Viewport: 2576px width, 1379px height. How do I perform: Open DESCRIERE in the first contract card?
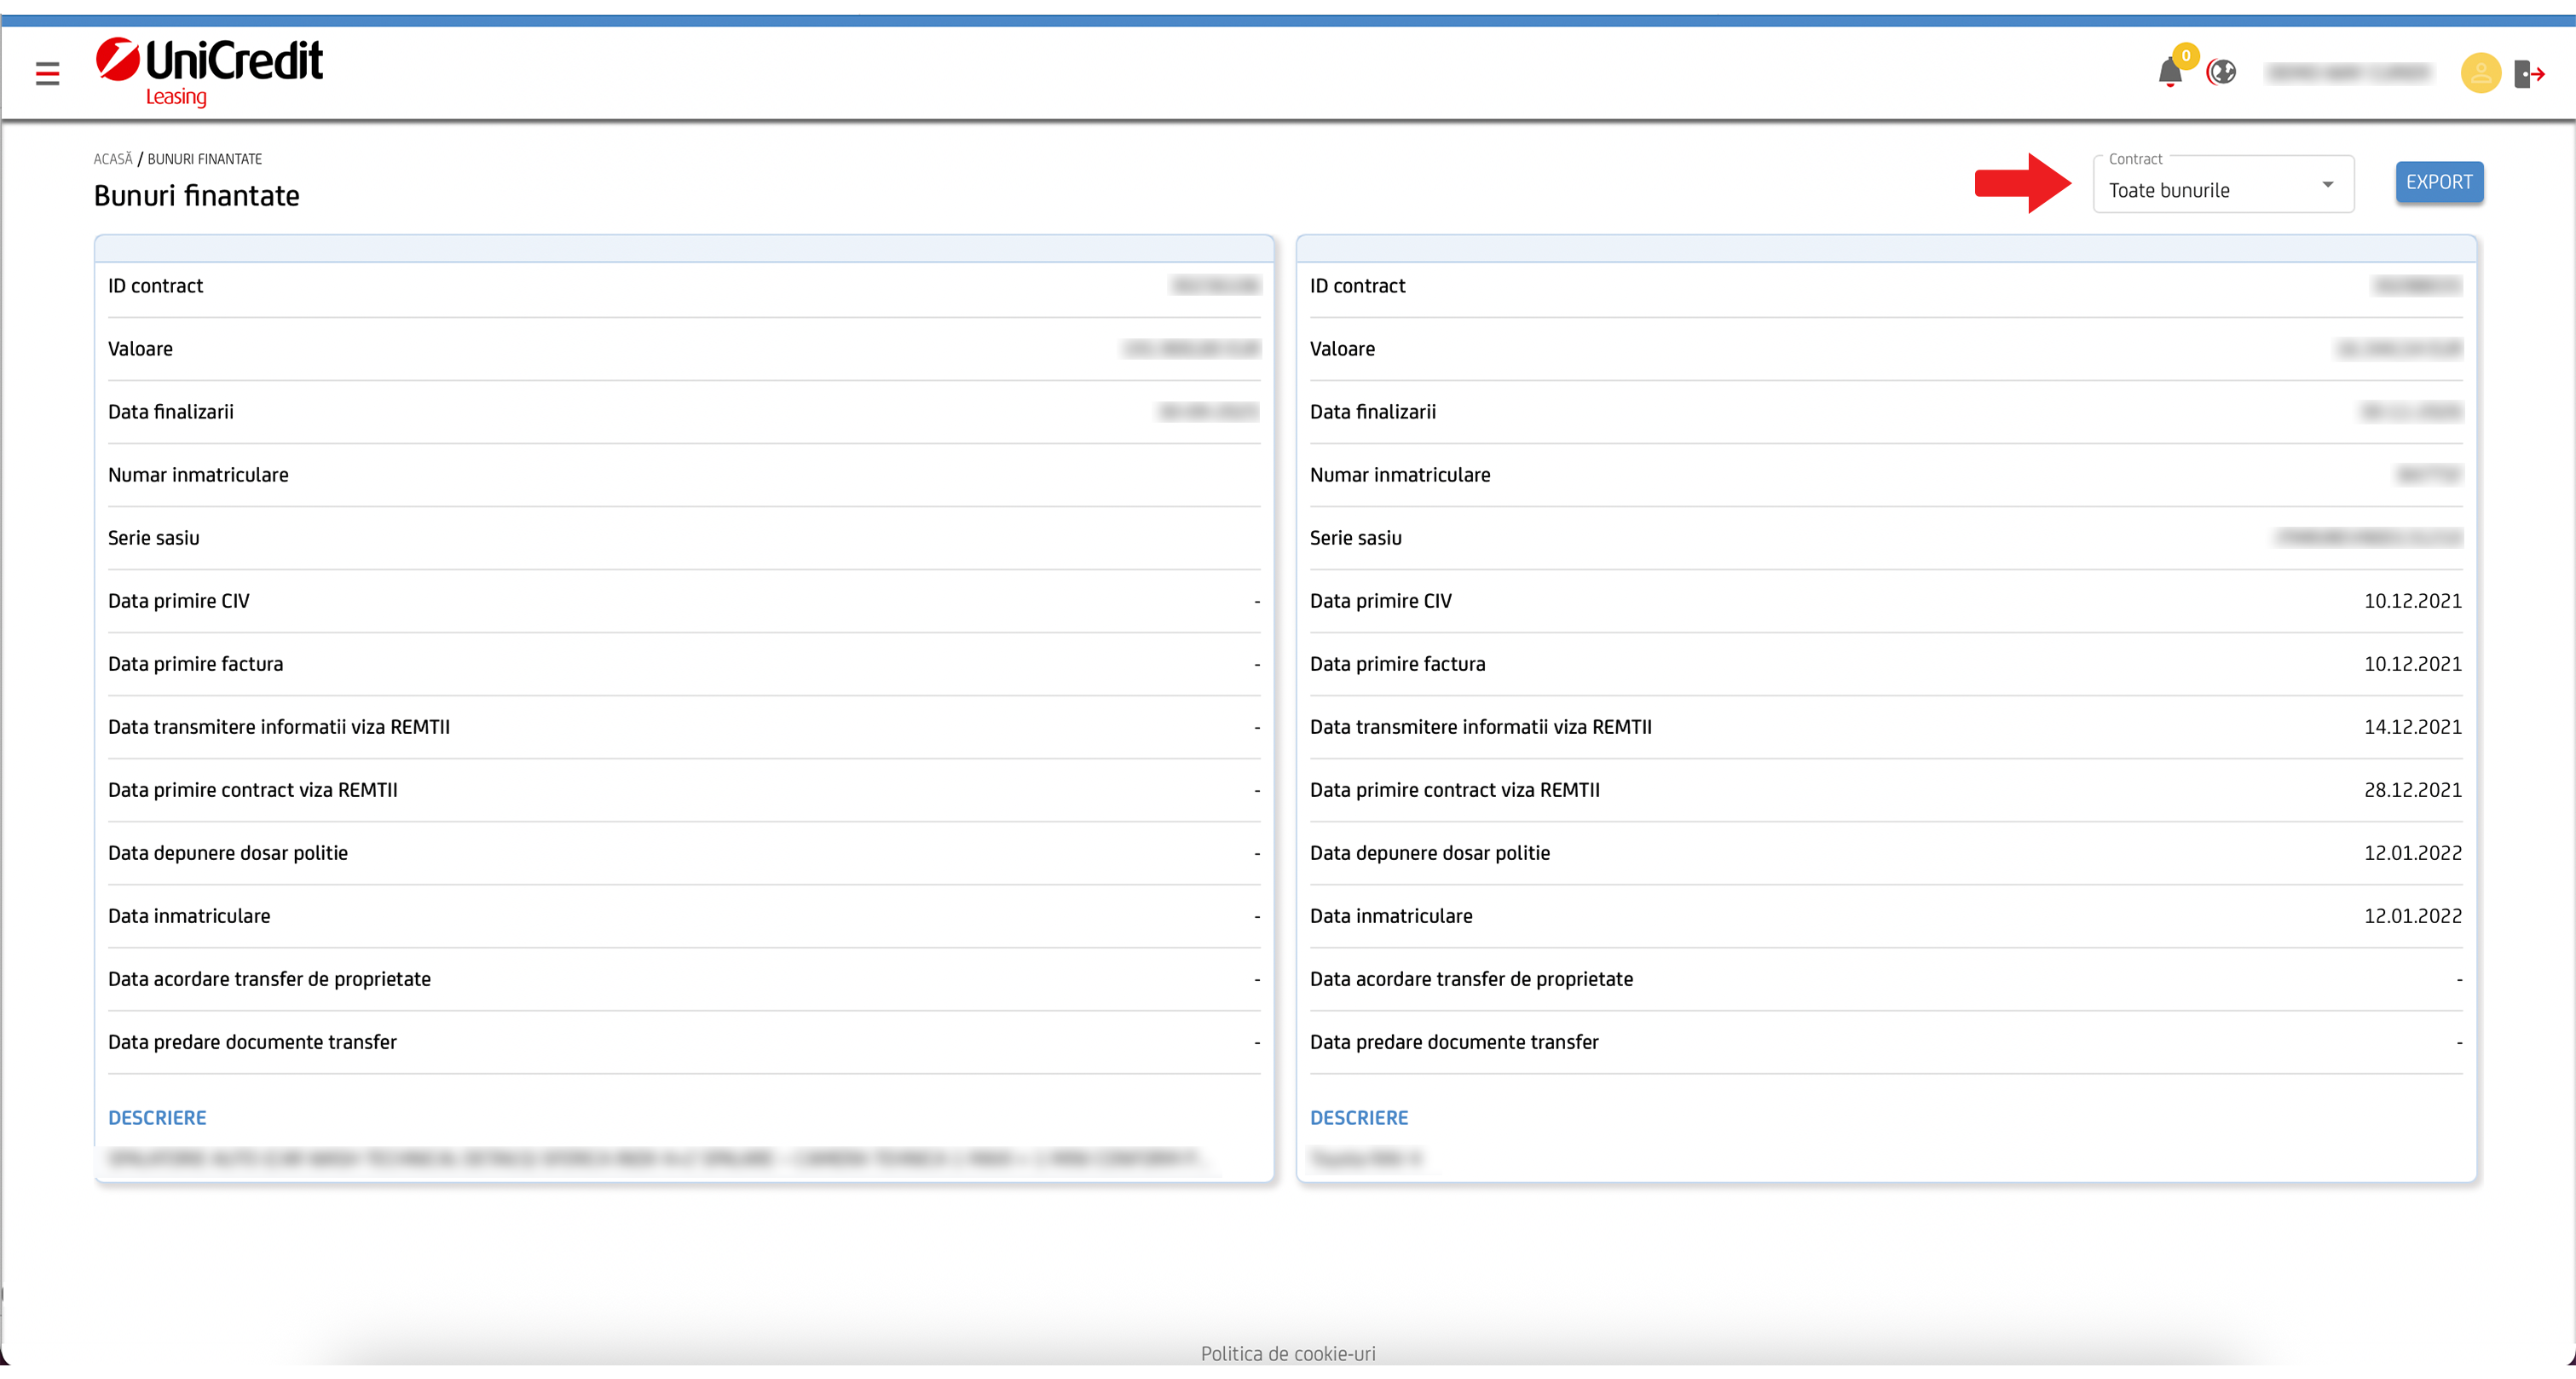click(x=157, y=1117)
